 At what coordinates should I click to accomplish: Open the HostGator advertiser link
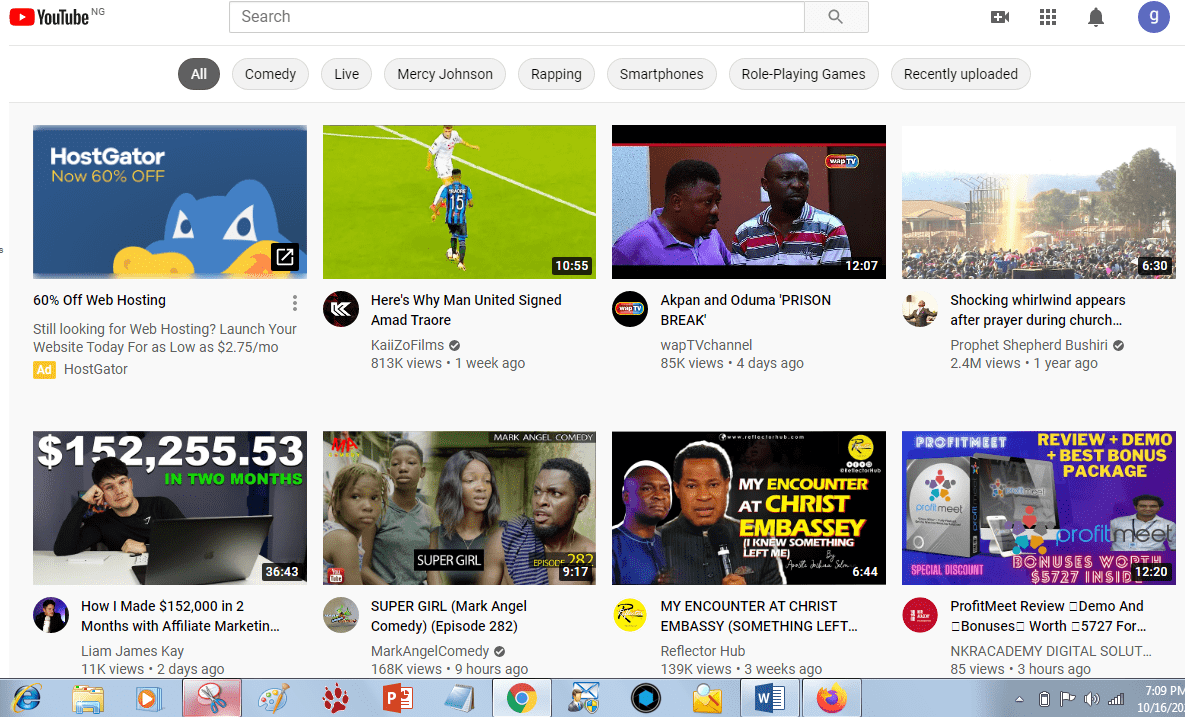(x=96, y=369)
